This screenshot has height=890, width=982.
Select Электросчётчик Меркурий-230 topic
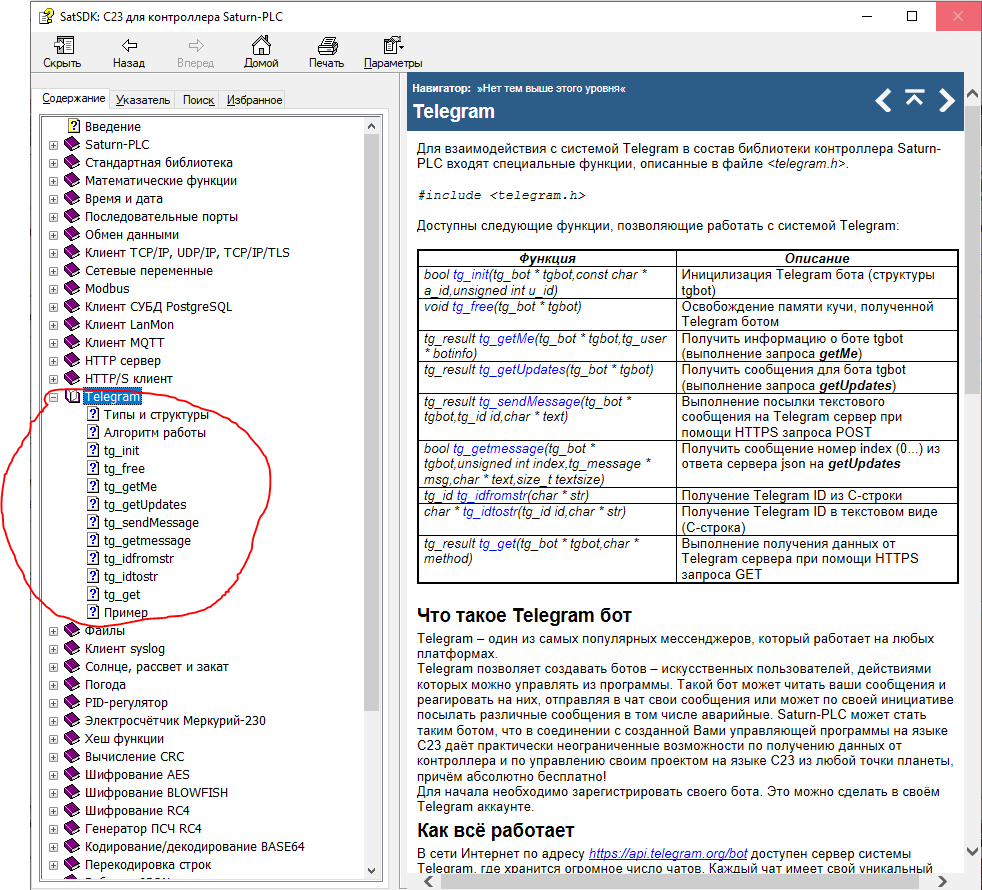pos(175,720)
